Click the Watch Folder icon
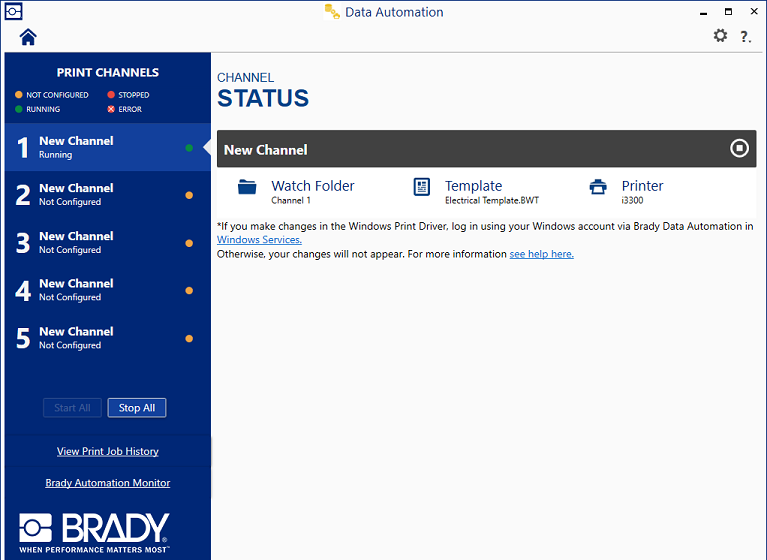The height and width of the screenshot is (560, 767). 248,187
